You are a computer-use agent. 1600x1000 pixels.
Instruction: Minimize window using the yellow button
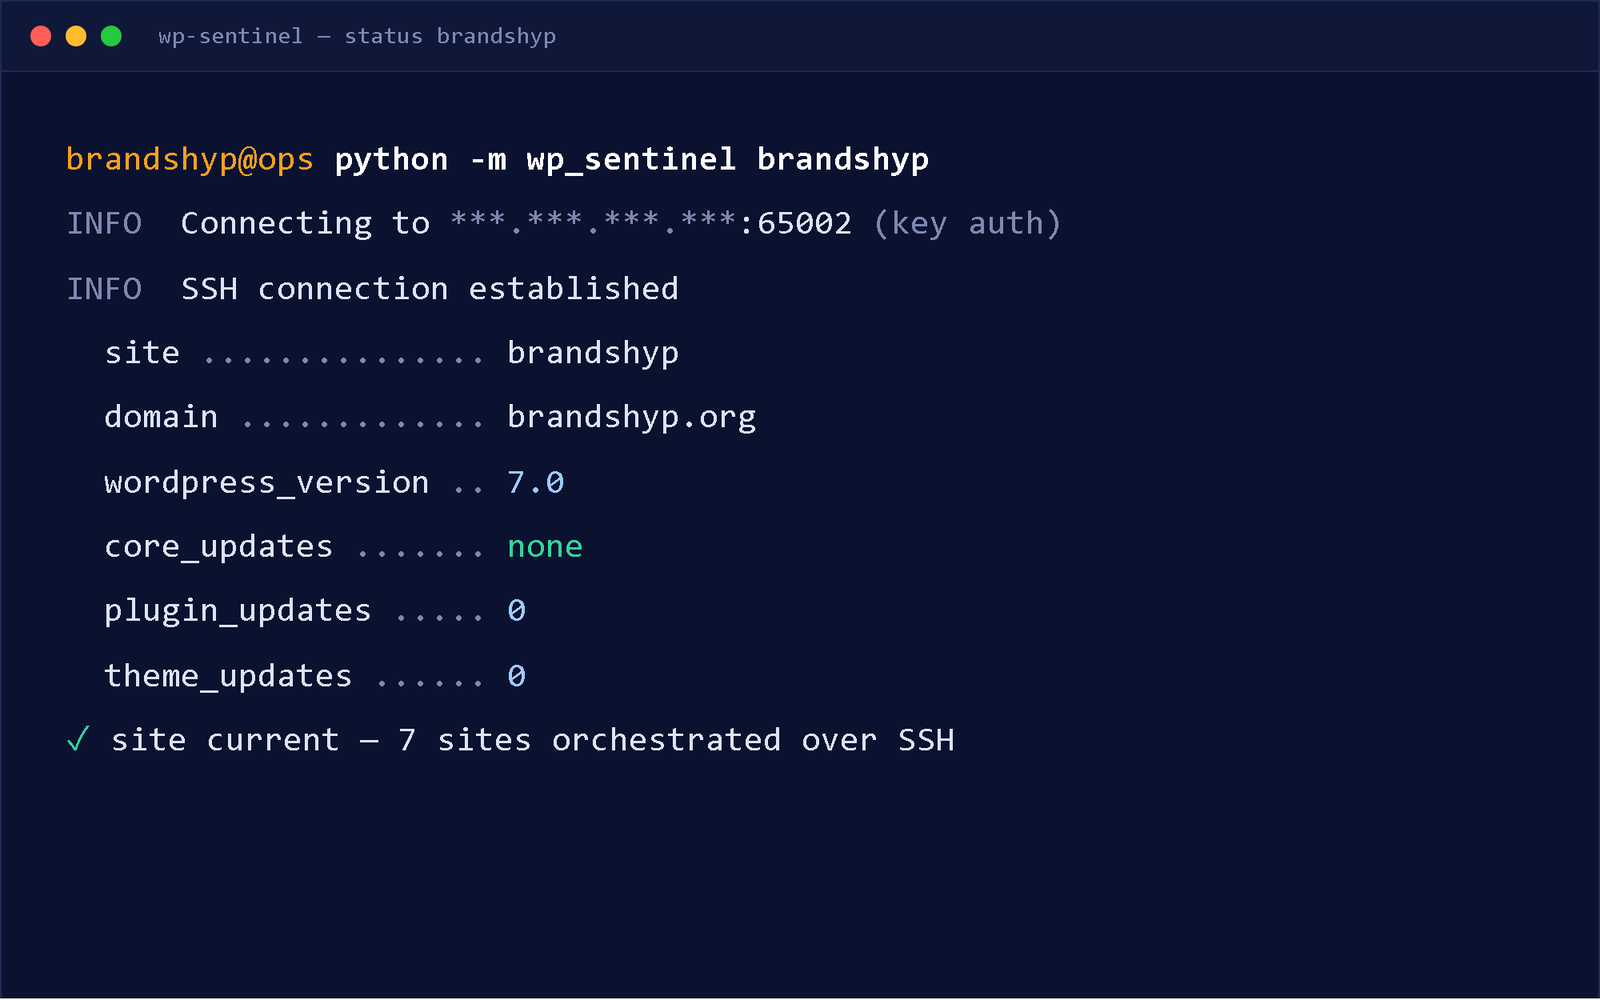click(x=76, y=36)
